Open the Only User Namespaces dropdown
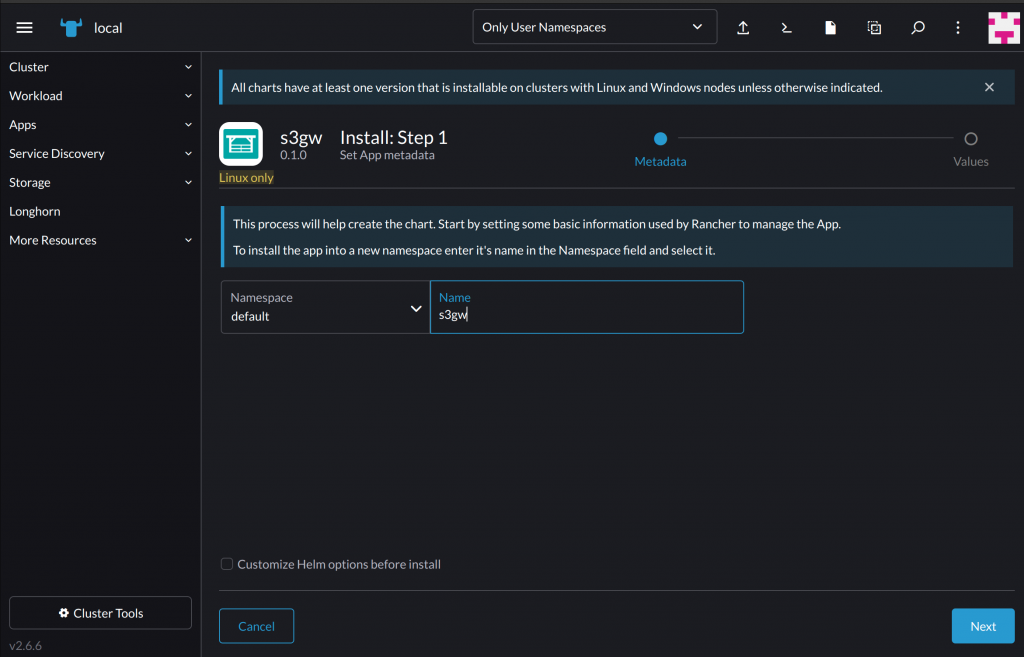Image resolution: width=1024 pixels, height=657 pixels. pos(594,27)
